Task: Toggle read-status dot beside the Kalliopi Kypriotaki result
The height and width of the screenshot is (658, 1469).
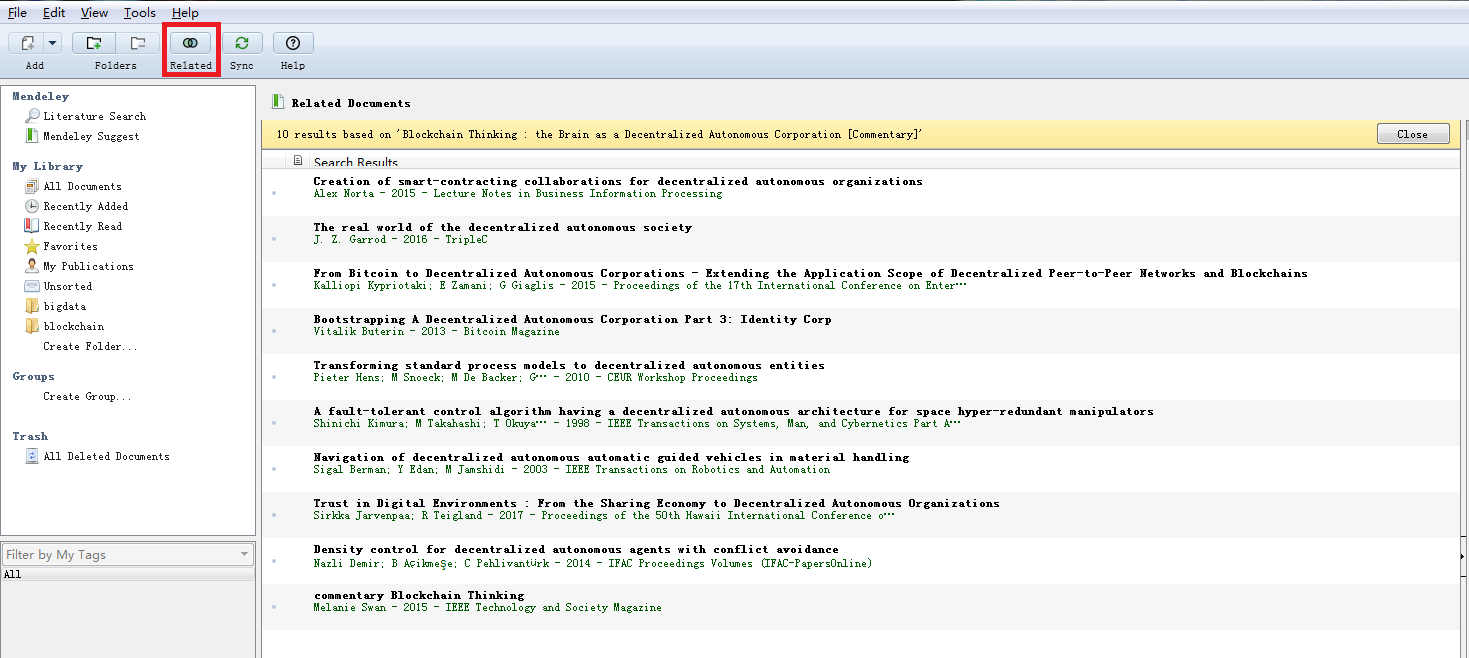Action: [x=274, y=285]
